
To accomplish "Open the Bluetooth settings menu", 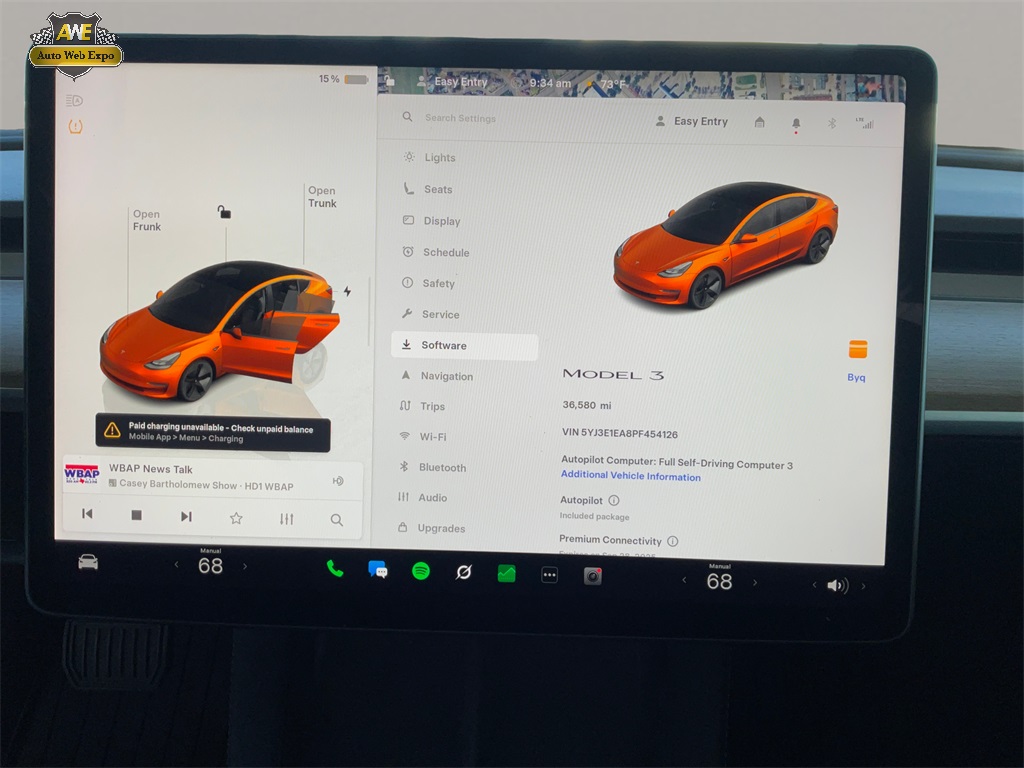I will click(433, 467).
